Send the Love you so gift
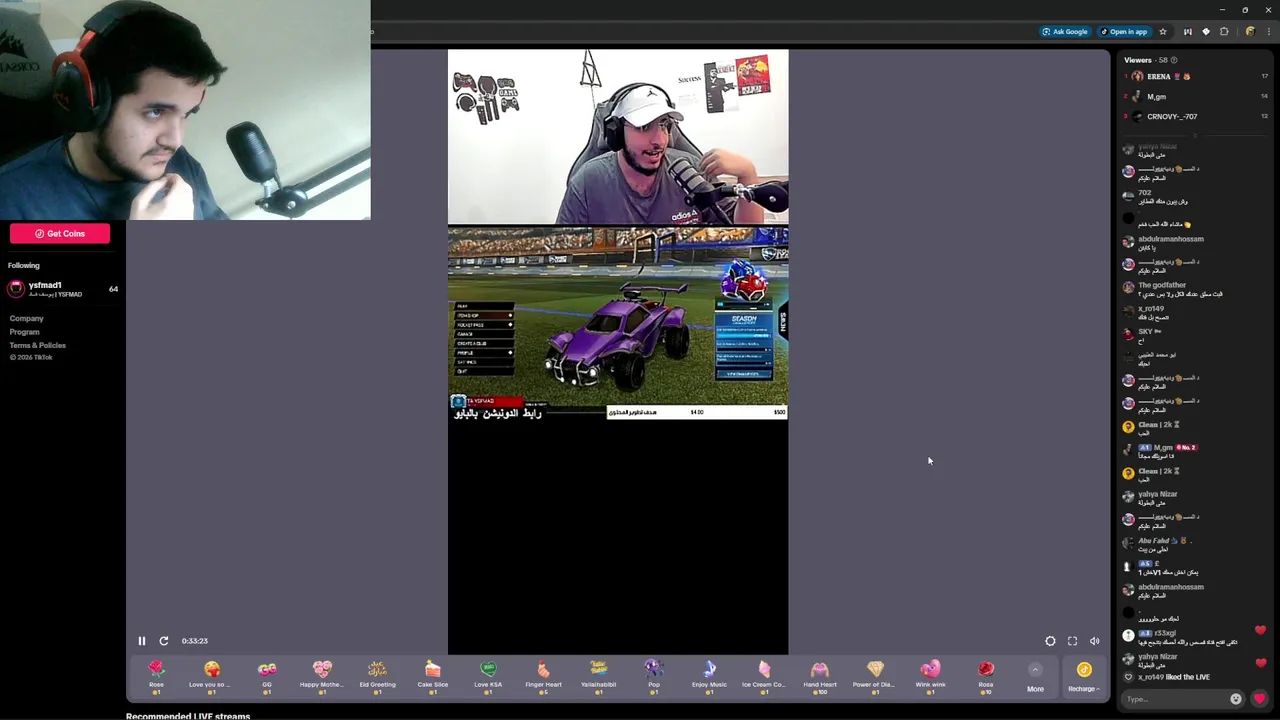Viewport: 1280px width, 720px height. (211, 676)
